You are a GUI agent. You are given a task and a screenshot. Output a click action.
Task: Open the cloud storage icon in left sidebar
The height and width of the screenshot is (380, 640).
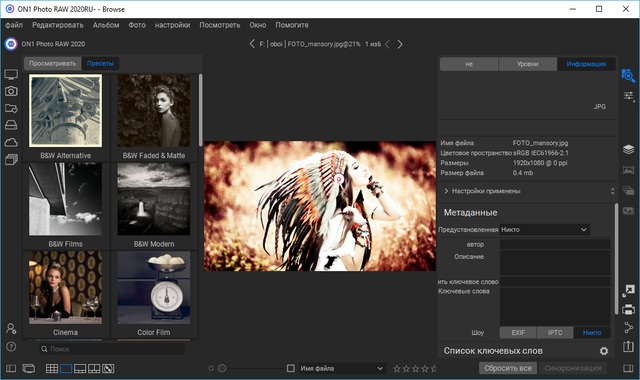tap(11, 142)
